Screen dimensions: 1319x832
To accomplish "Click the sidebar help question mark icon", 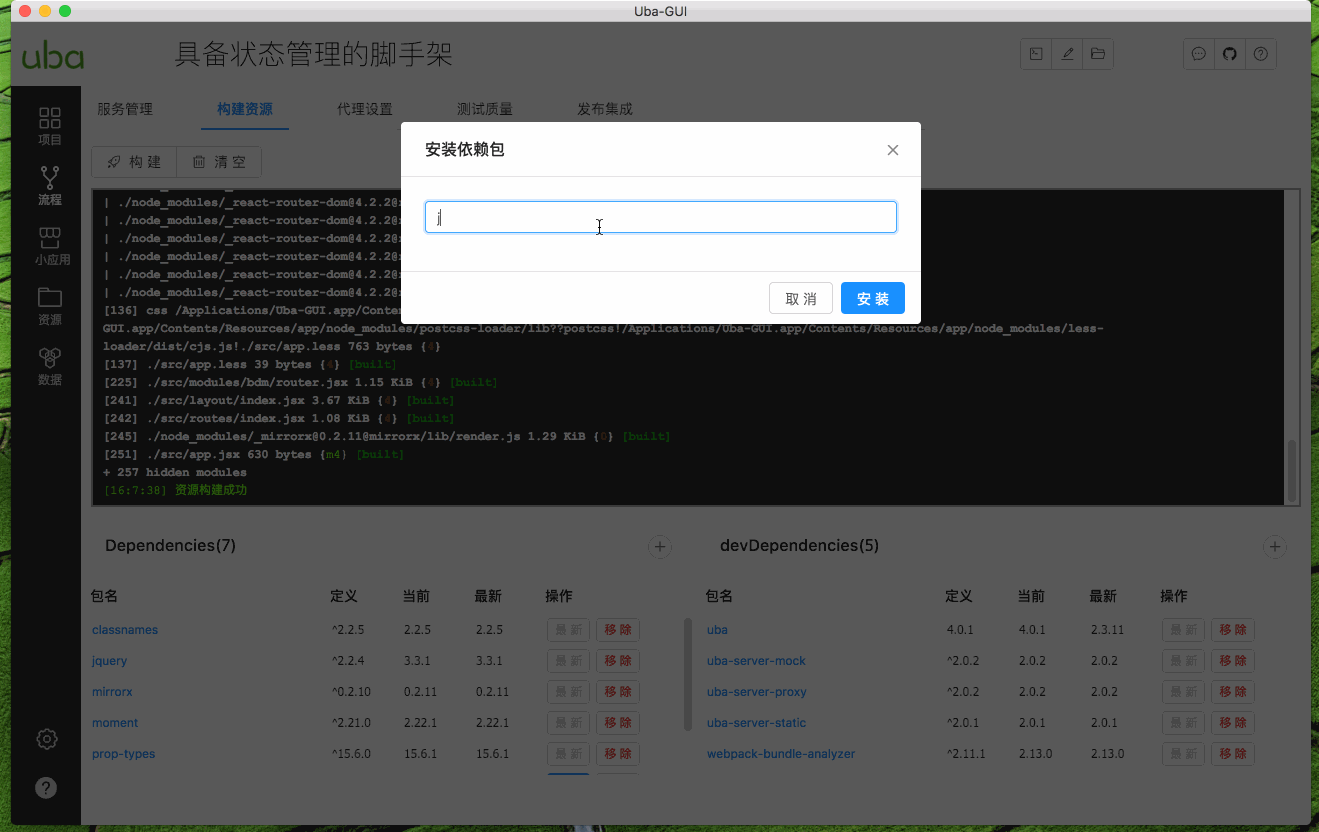I will coord(47,787).
